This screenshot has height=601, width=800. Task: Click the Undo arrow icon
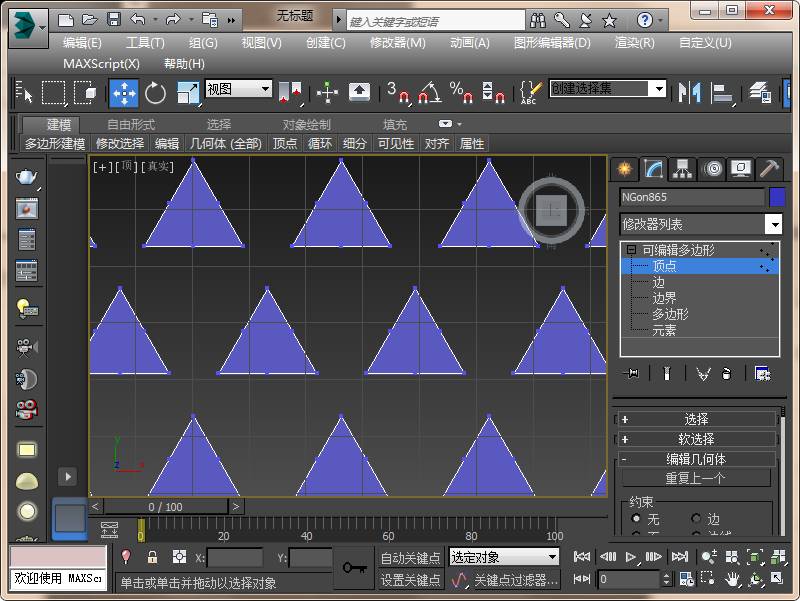tap(138, 20)
